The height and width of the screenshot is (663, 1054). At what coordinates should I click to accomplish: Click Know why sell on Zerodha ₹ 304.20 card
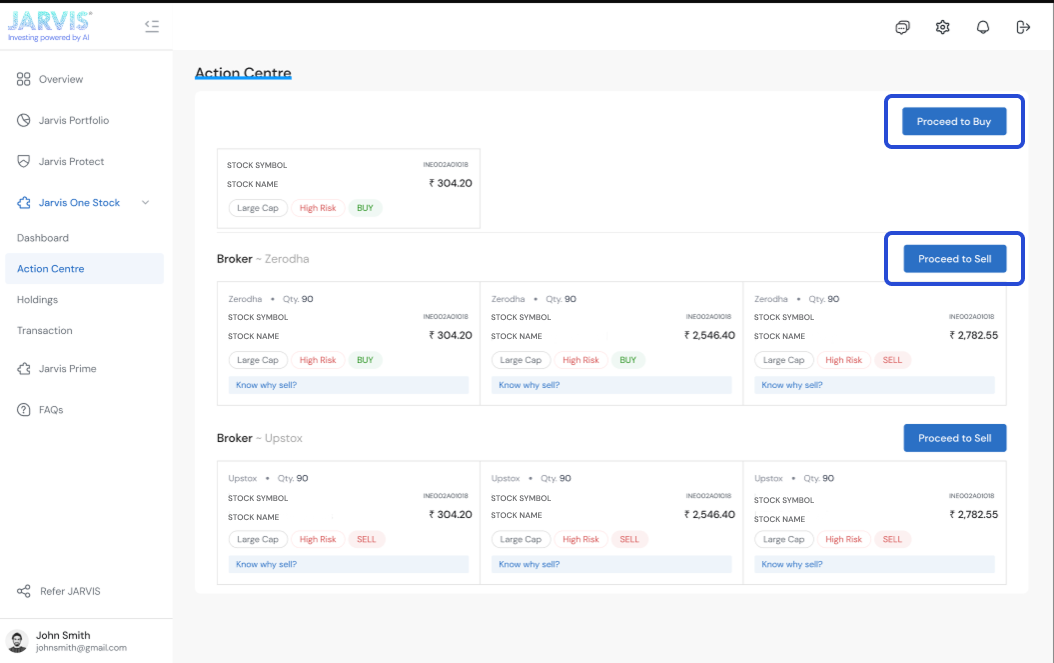coord(348,385)
